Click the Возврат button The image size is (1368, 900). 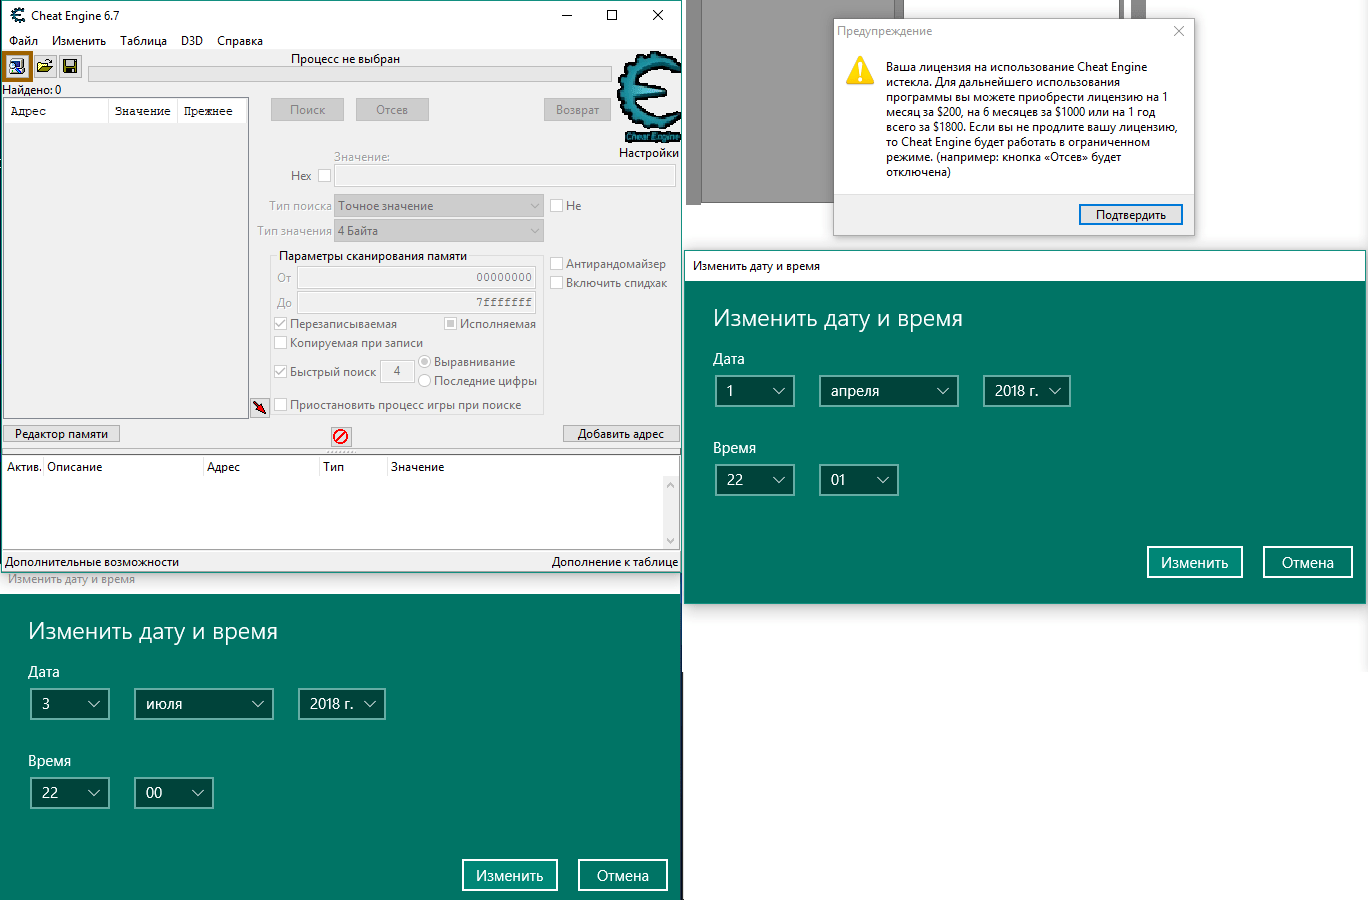[577, 110]
